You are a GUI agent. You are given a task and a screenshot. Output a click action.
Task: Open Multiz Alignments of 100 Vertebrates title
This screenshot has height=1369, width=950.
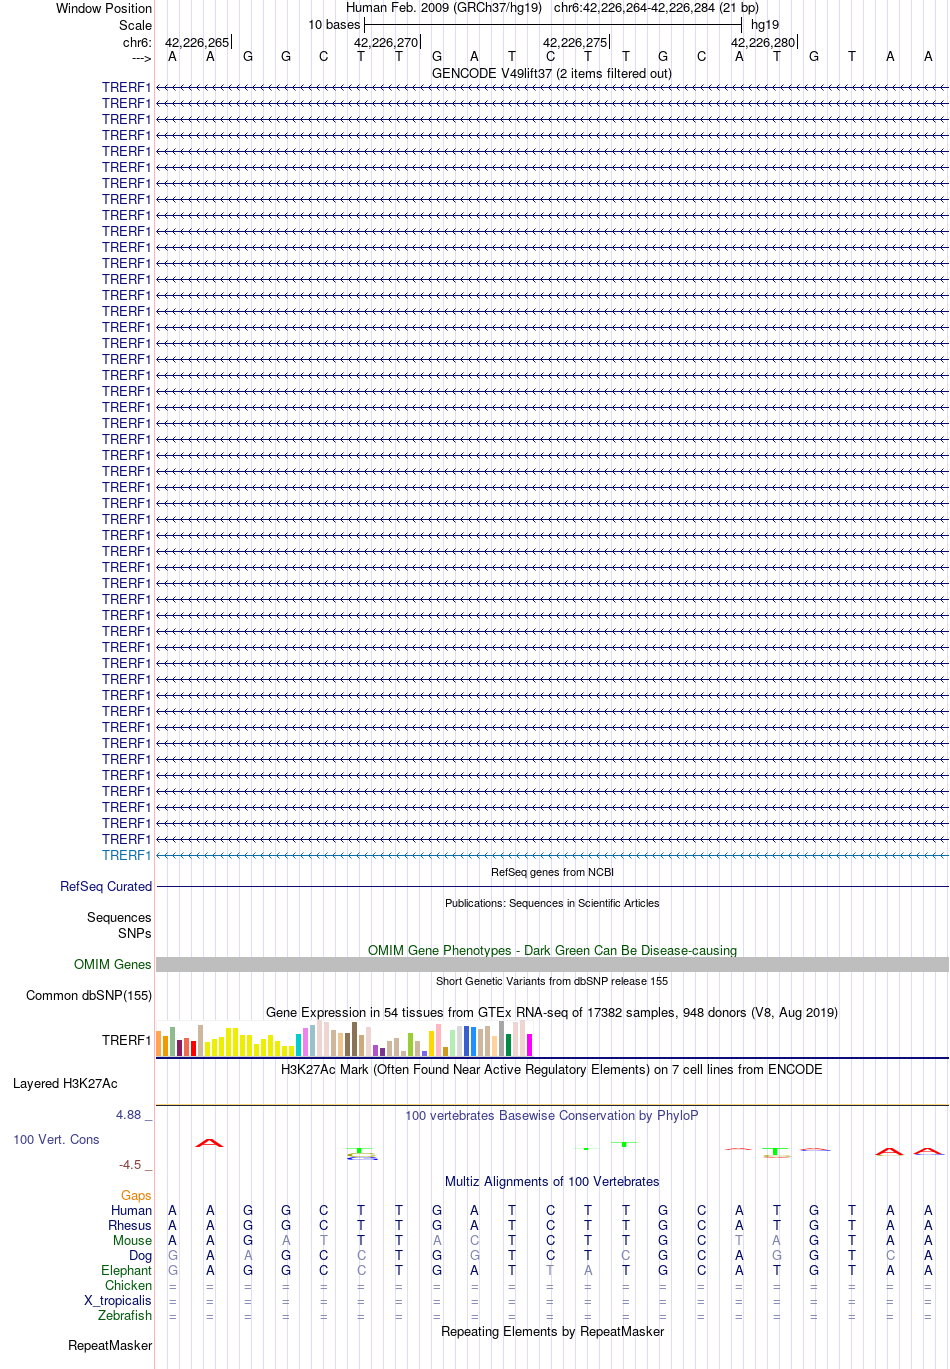[552, 1182]
